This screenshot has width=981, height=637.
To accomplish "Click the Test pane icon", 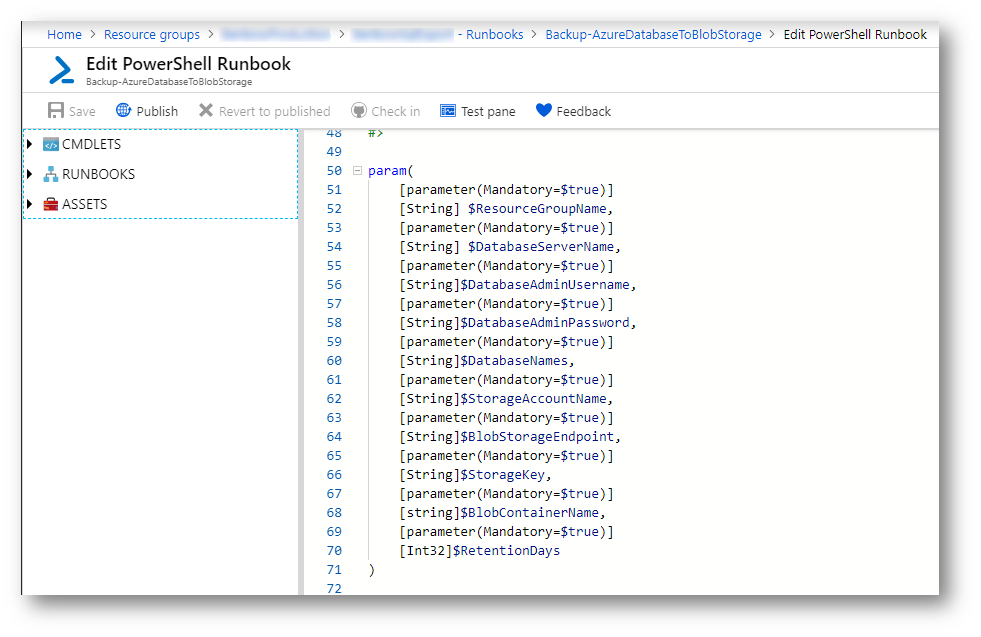I will point(448,111).
